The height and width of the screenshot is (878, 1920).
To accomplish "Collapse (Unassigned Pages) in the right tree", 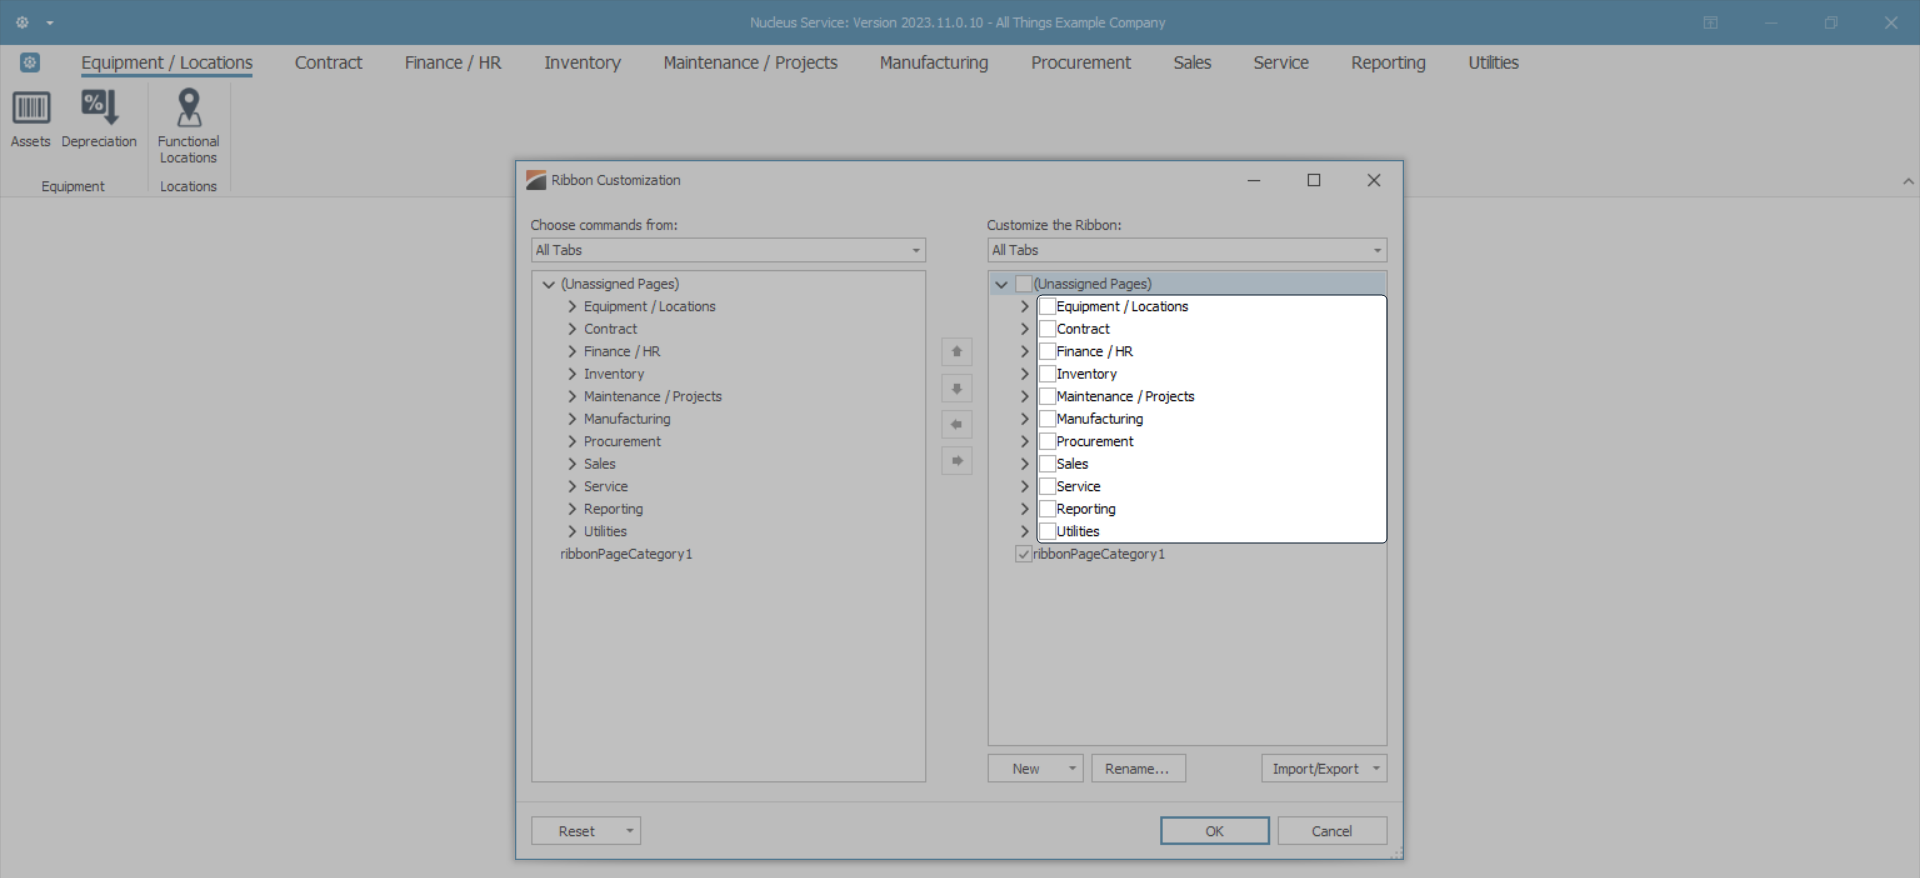I will [1001, 284].
